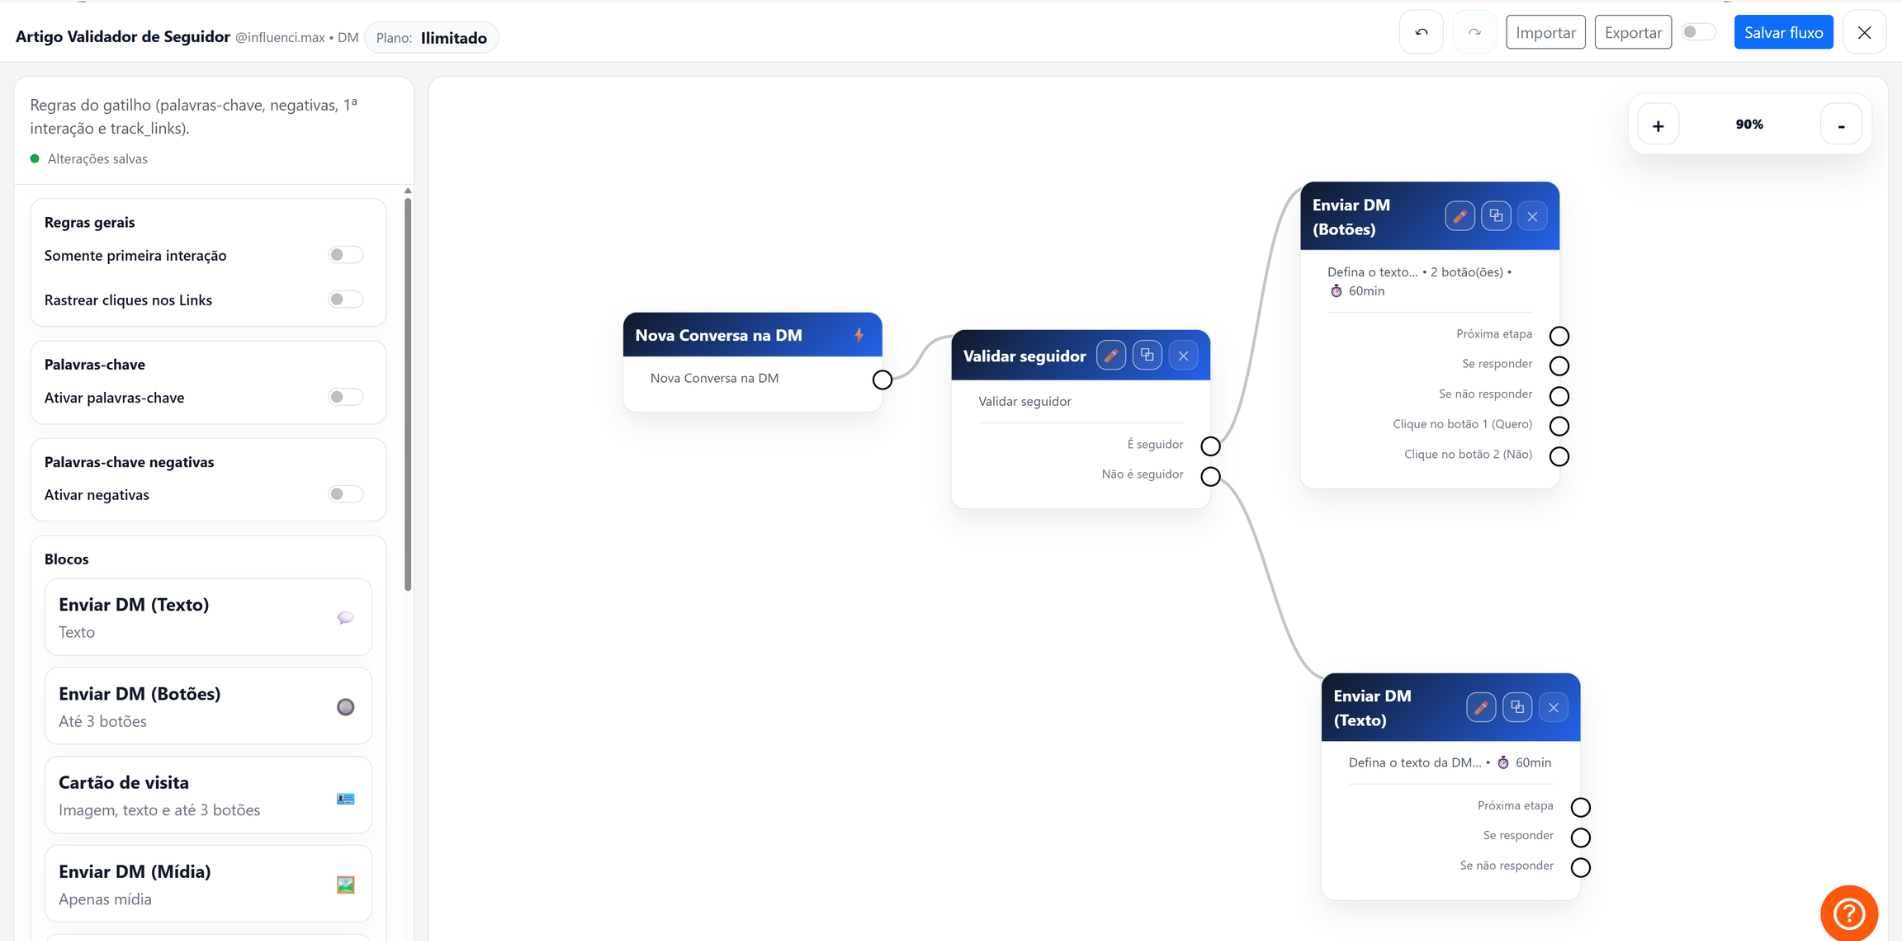
Task: Edit the Enviar DM (Botões) node with pencil icon
Action: coord(1459,216)
